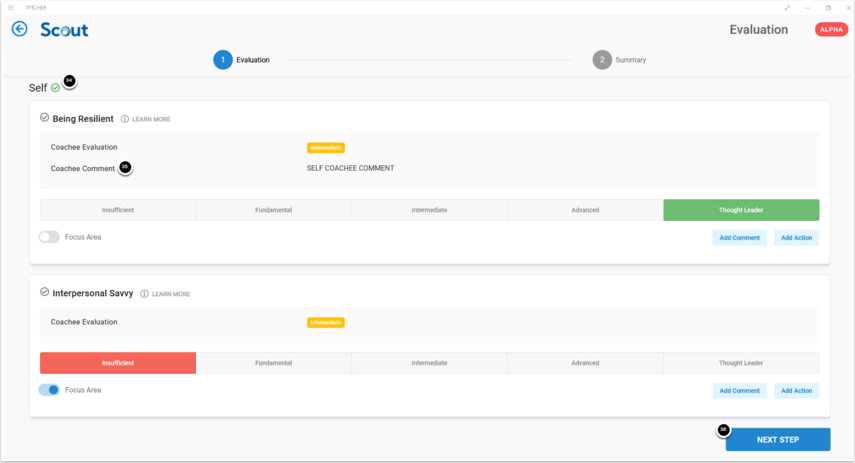
Task: Go to step 1 Evaluation
Action: tap(223, 60)
